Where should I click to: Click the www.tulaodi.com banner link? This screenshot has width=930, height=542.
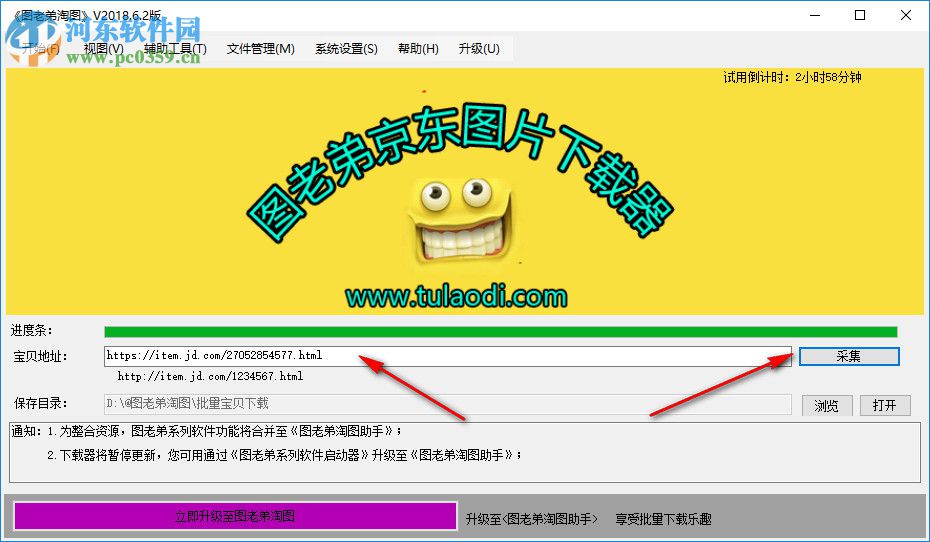coord(456,296)
